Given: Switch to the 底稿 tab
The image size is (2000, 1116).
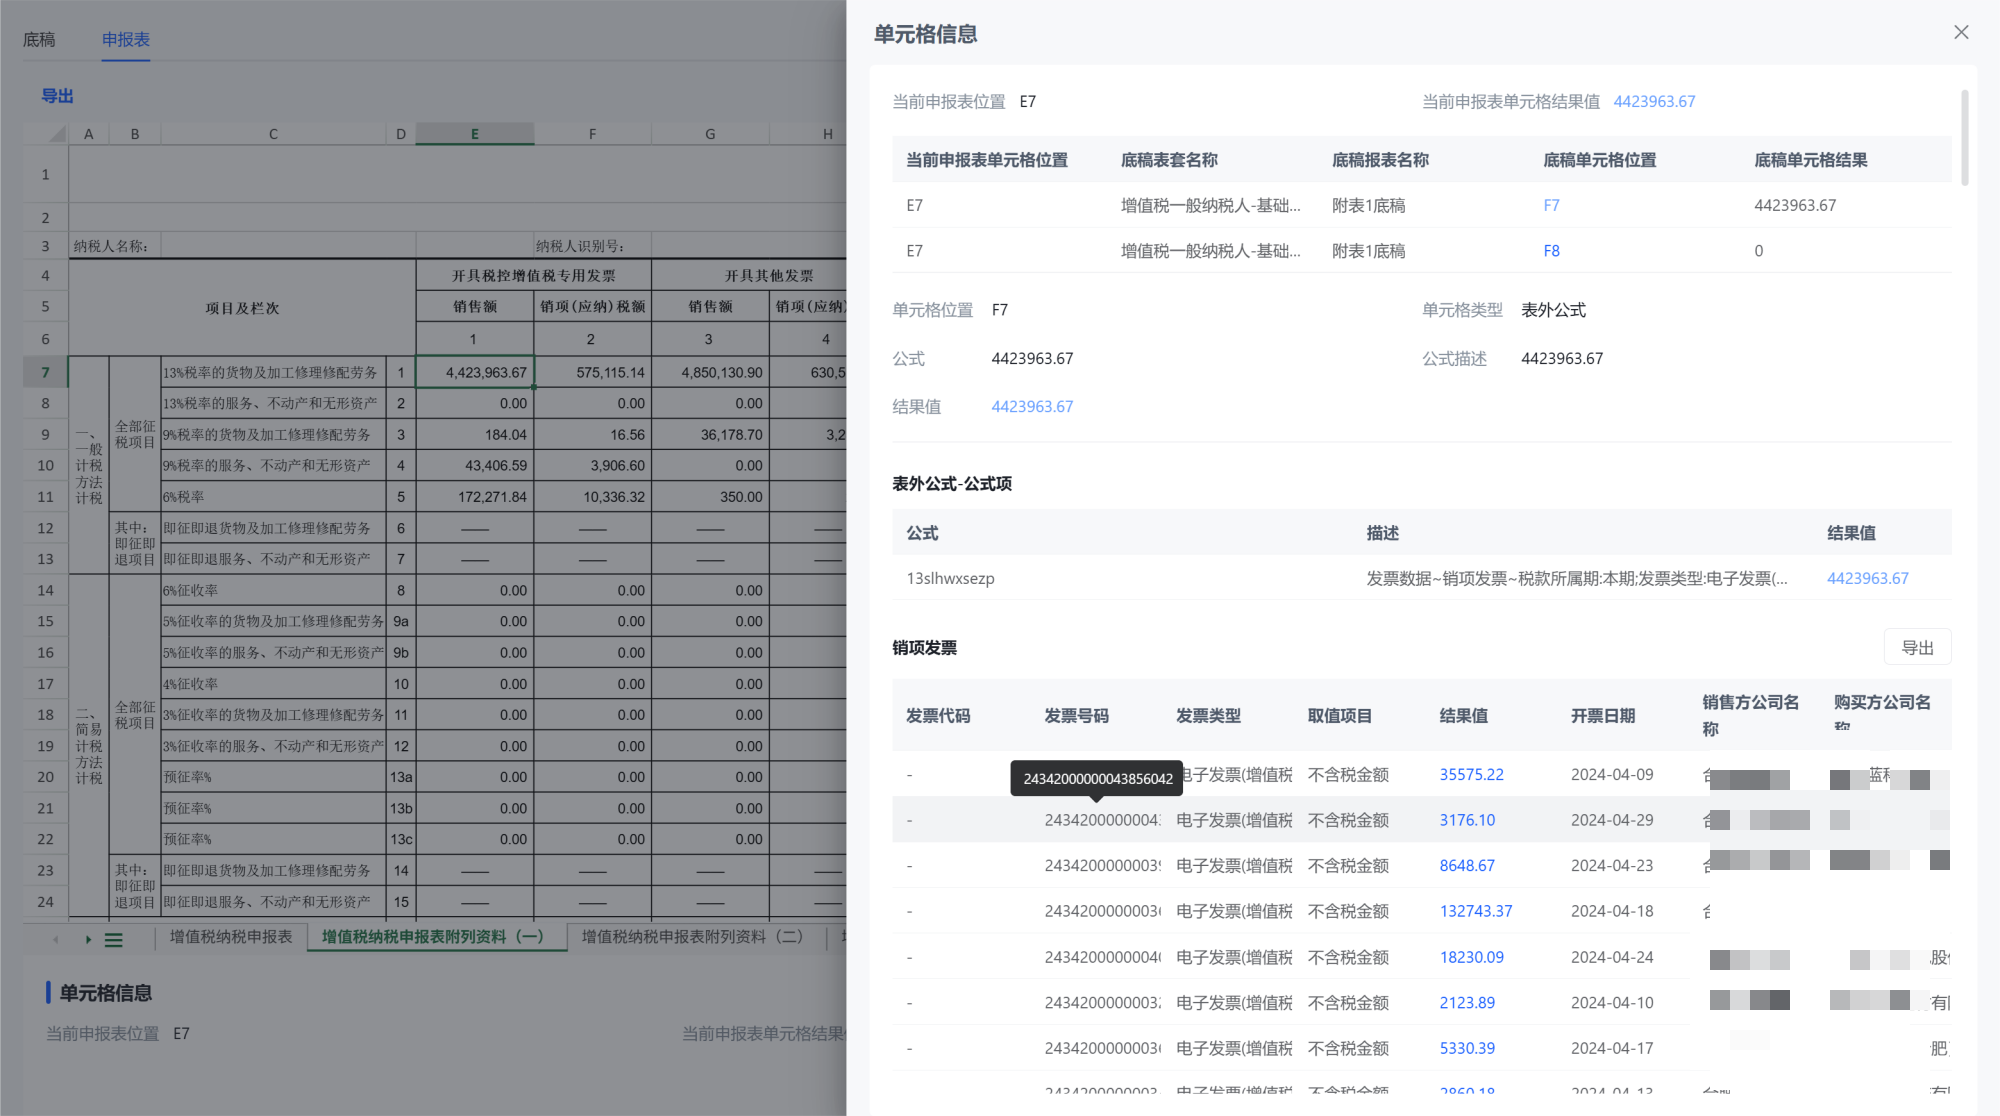Looking at the screenshot, I should coord(39,39).
